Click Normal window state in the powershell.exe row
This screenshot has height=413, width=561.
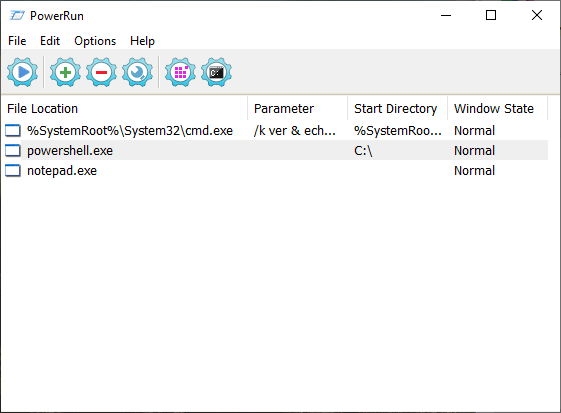coord(474,151)
